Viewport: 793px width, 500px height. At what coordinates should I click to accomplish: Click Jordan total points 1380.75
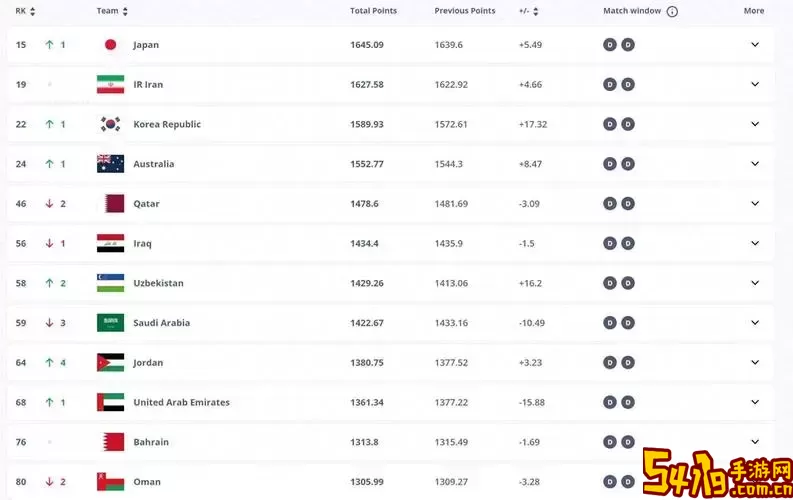click(367, 362)
